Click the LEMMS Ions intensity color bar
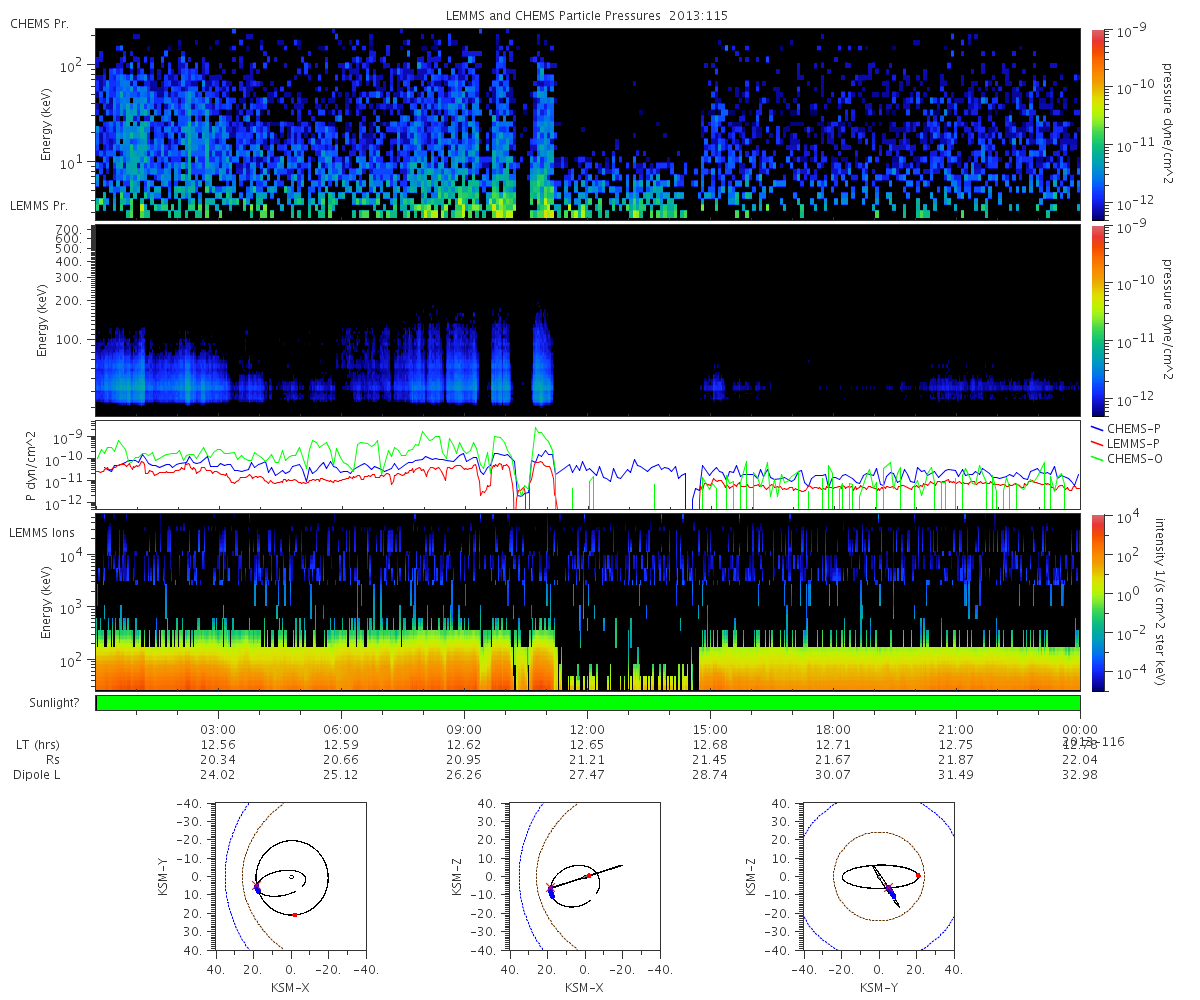Viewport: 1200px width, 1000px height. (1098, 602)
